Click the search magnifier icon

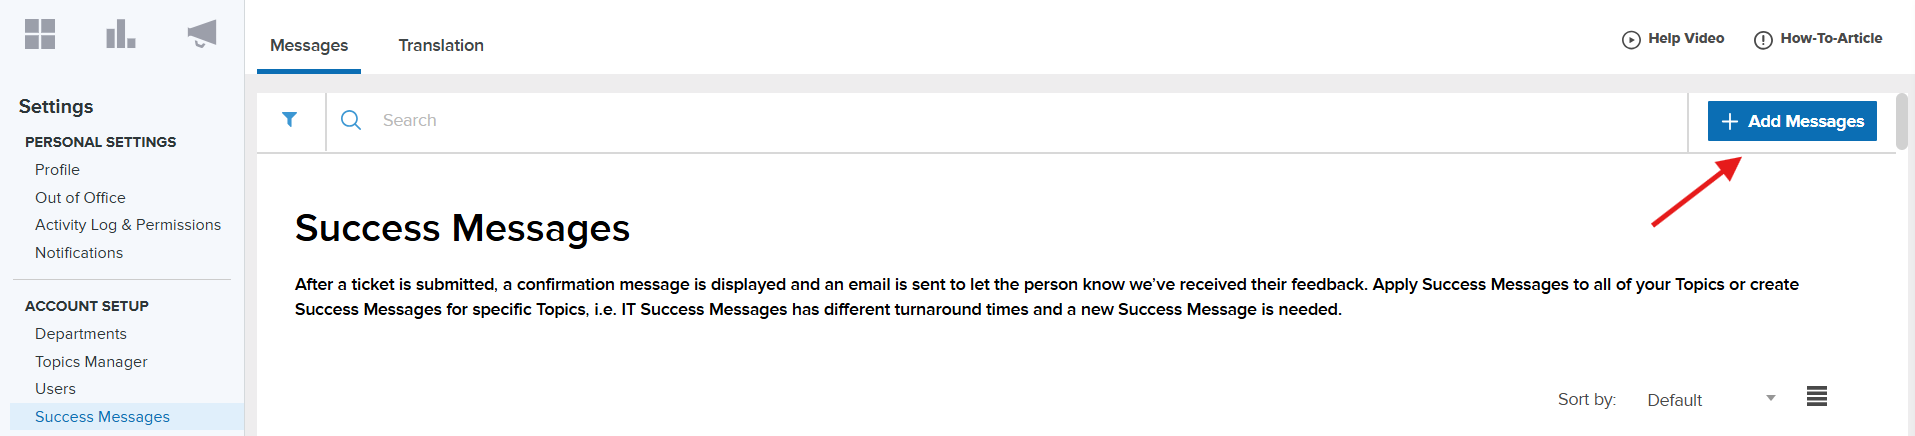pyautogui.click(x=351, y=120)
